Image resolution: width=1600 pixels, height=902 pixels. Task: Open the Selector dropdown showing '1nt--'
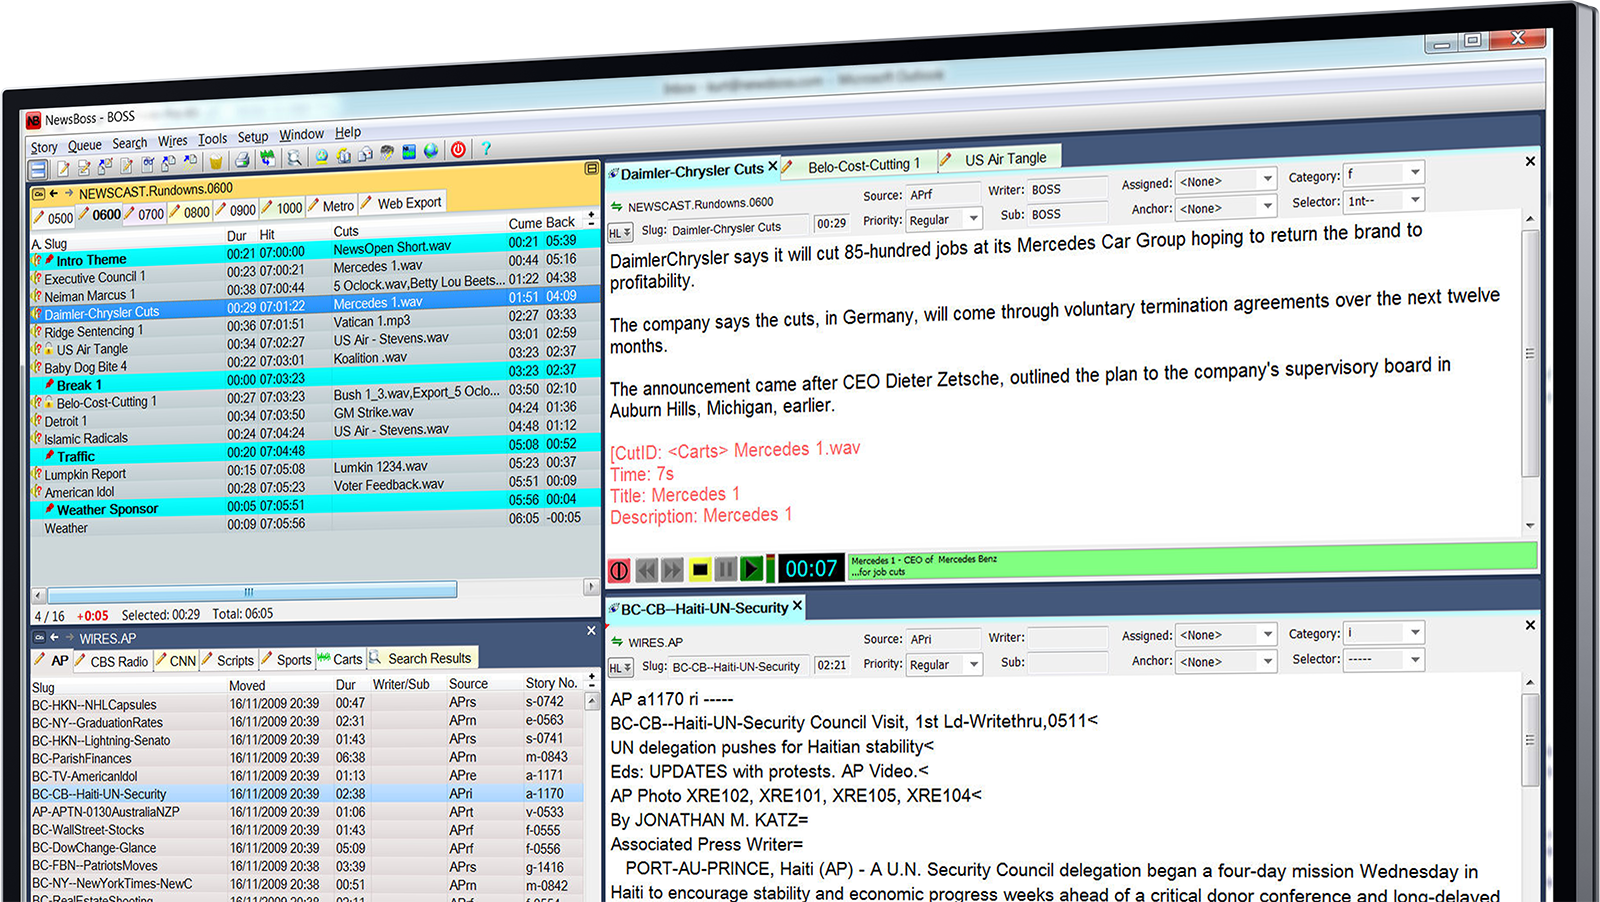coord(1414,200)
